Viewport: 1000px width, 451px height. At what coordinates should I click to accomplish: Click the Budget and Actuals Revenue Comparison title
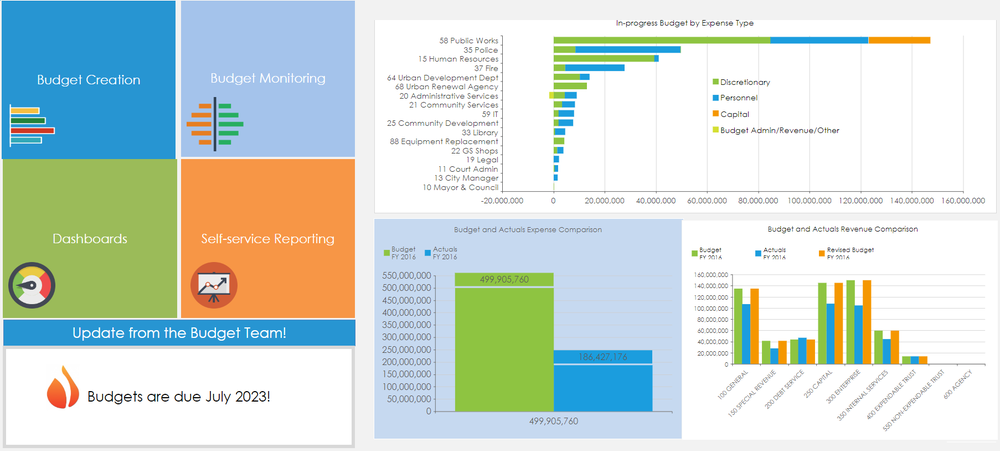pos(843,228)
